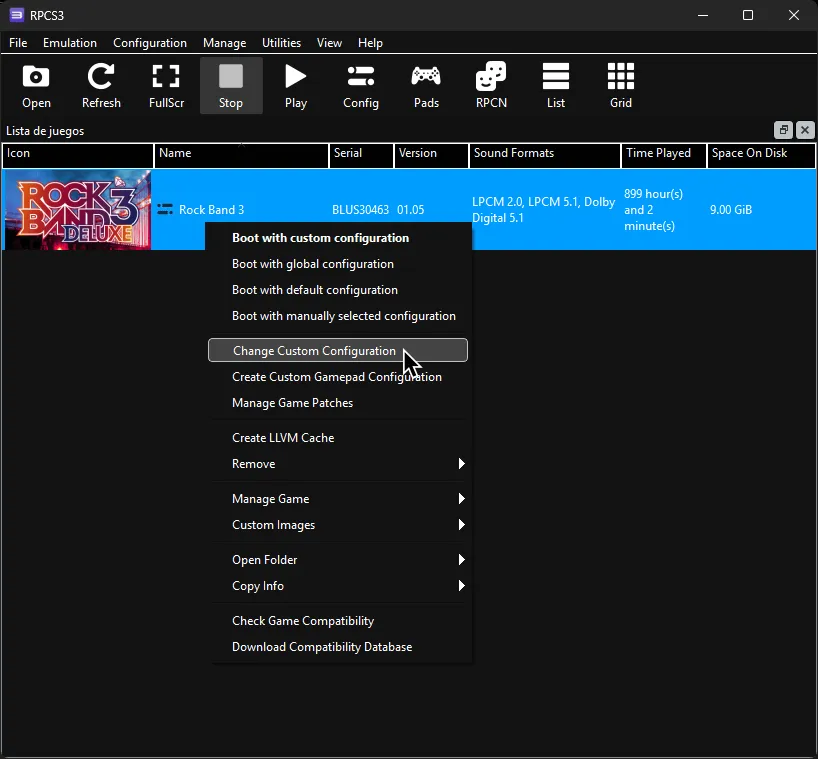The height and width of the screenshot is (759, 818).
Task: Switch to Grid view mode
Action: [x=620, y=85]
